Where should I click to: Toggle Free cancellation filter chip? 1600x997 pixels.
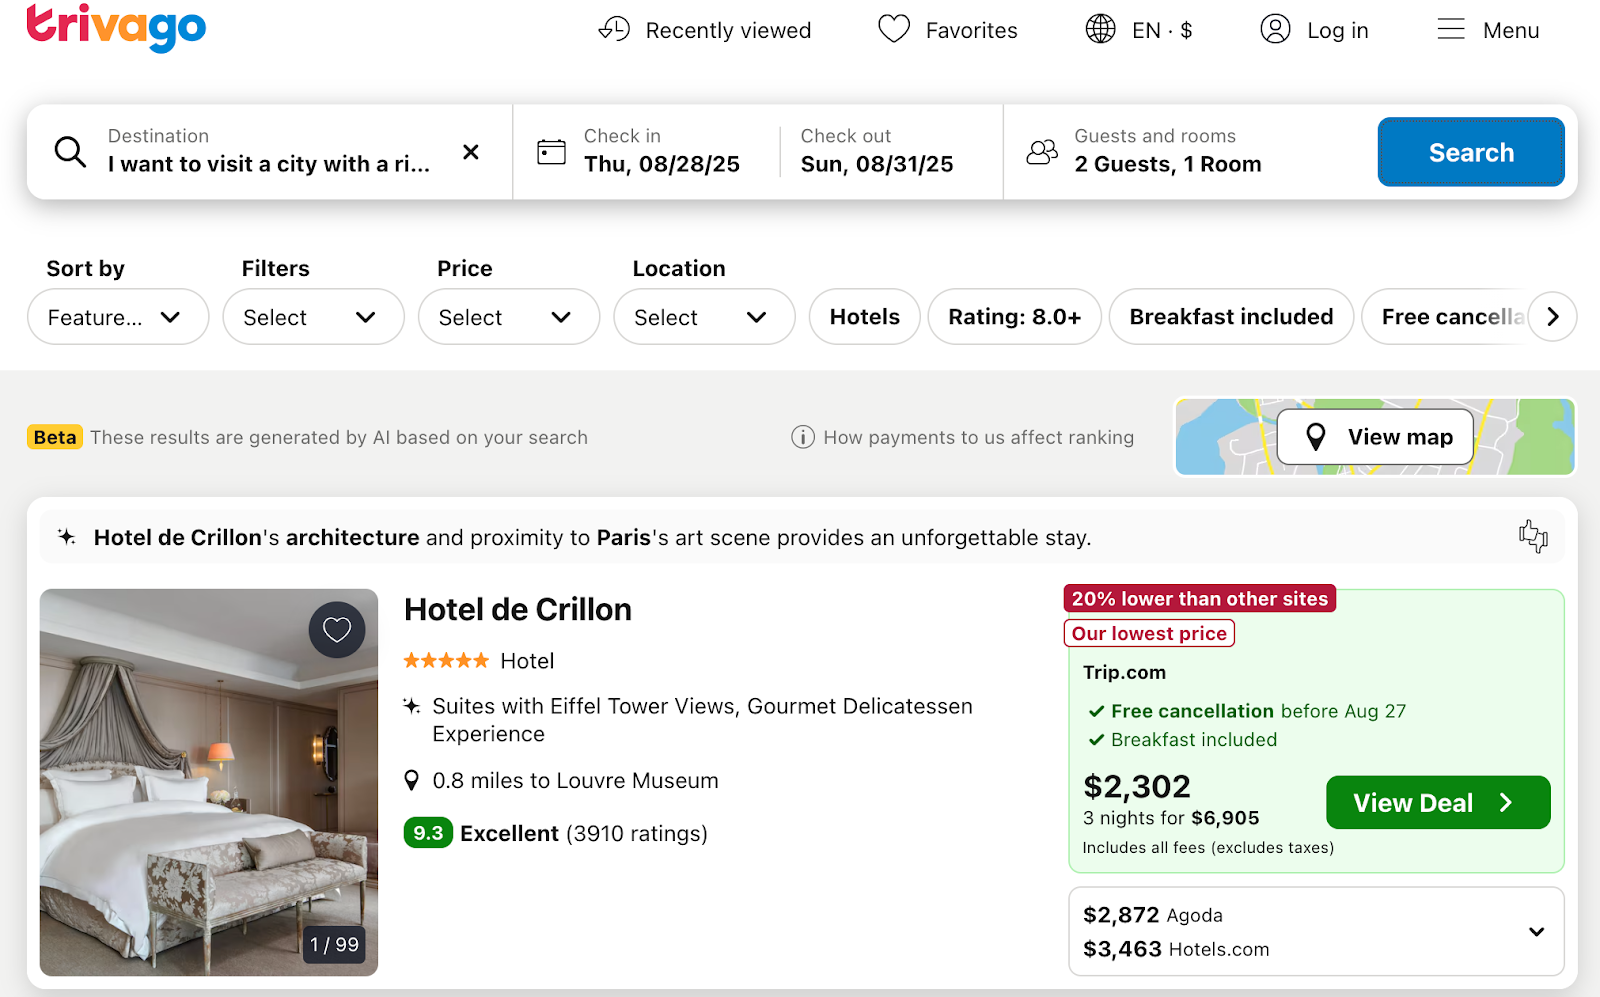coord(1446,317)
